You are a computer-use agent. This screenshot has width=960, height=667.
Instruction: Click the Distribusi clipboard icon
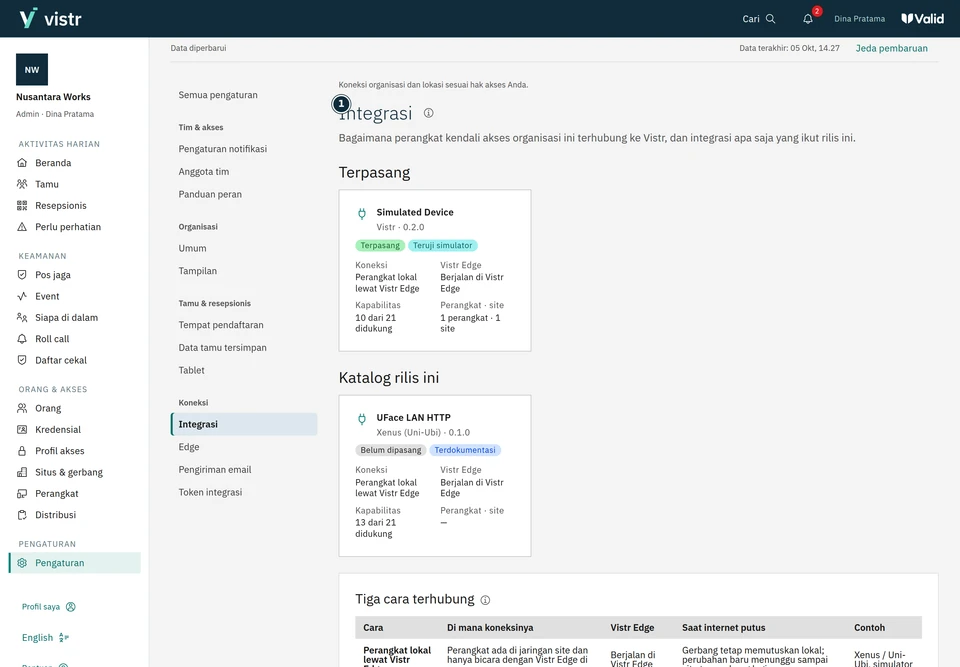tap(22, 515)
